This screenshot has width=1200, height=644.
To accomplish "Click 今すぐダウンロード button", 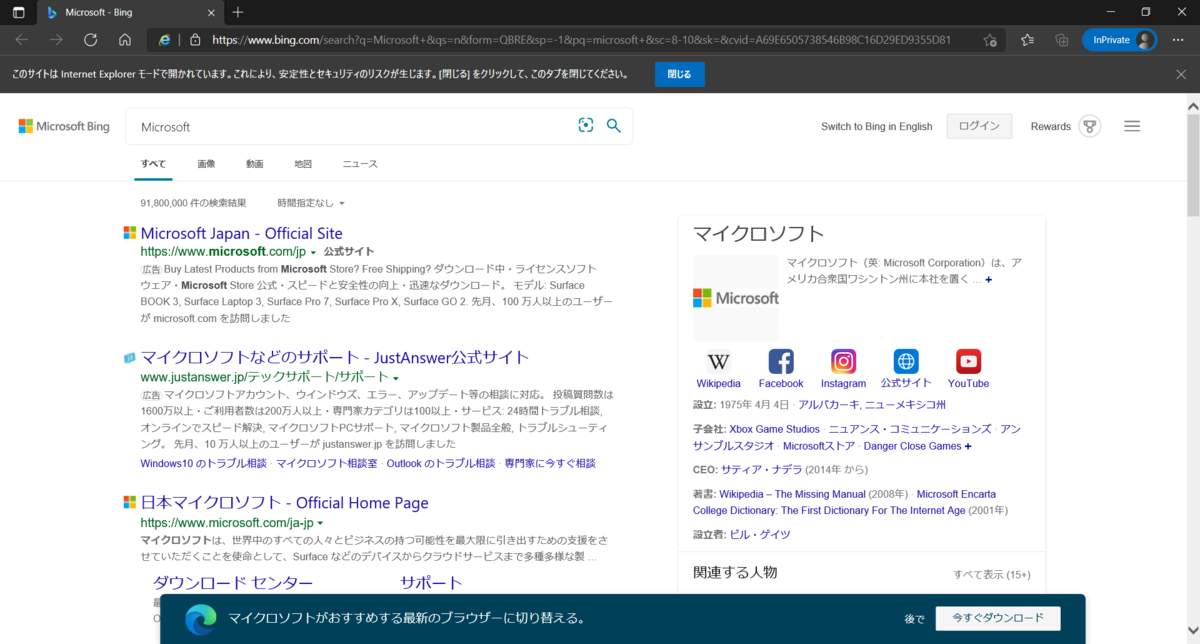I will [998, 618].
